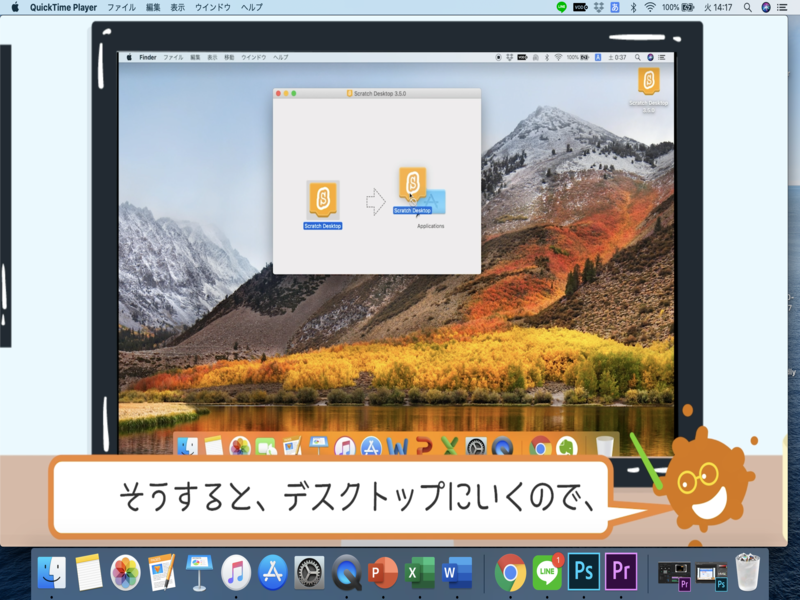
Task: Open QuickTime 編集 menu
Action: pyautogui.click(x=153, y=7)
